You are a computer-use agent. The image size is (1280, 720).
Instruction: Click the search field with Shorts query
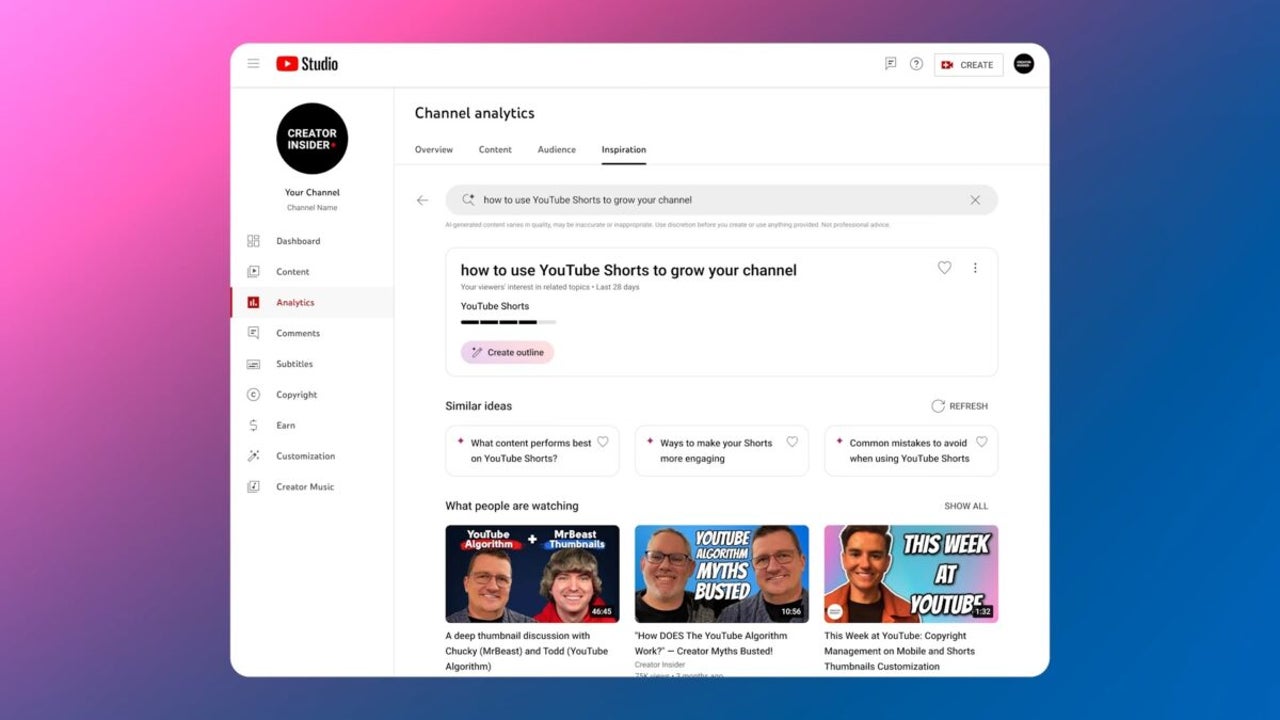click(x=721, y=200)
